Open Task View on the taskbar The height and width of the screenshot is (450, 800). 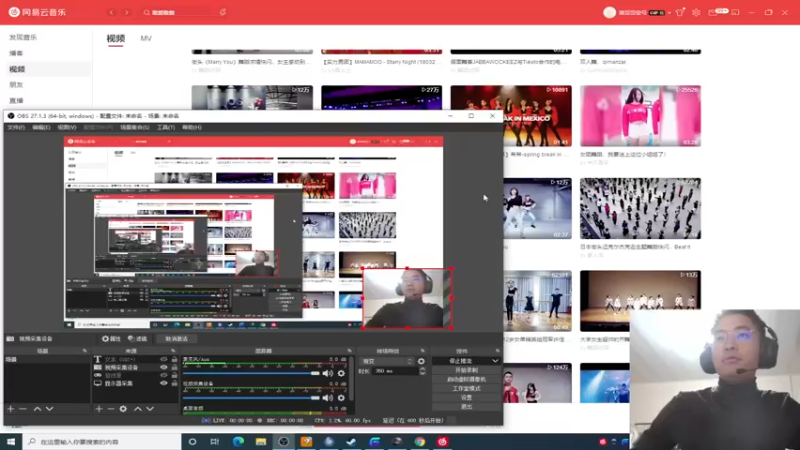pyautogui.click(x=215, y=441)
